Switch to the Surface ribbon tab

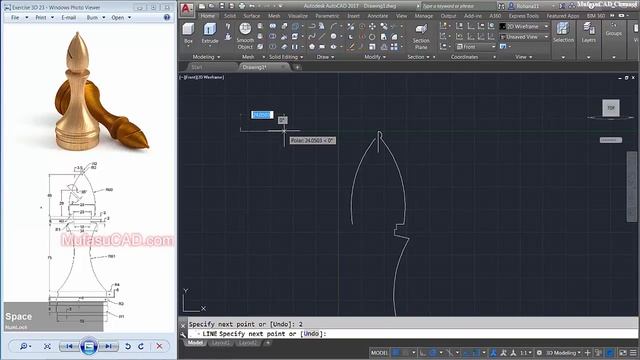(251, 16)
